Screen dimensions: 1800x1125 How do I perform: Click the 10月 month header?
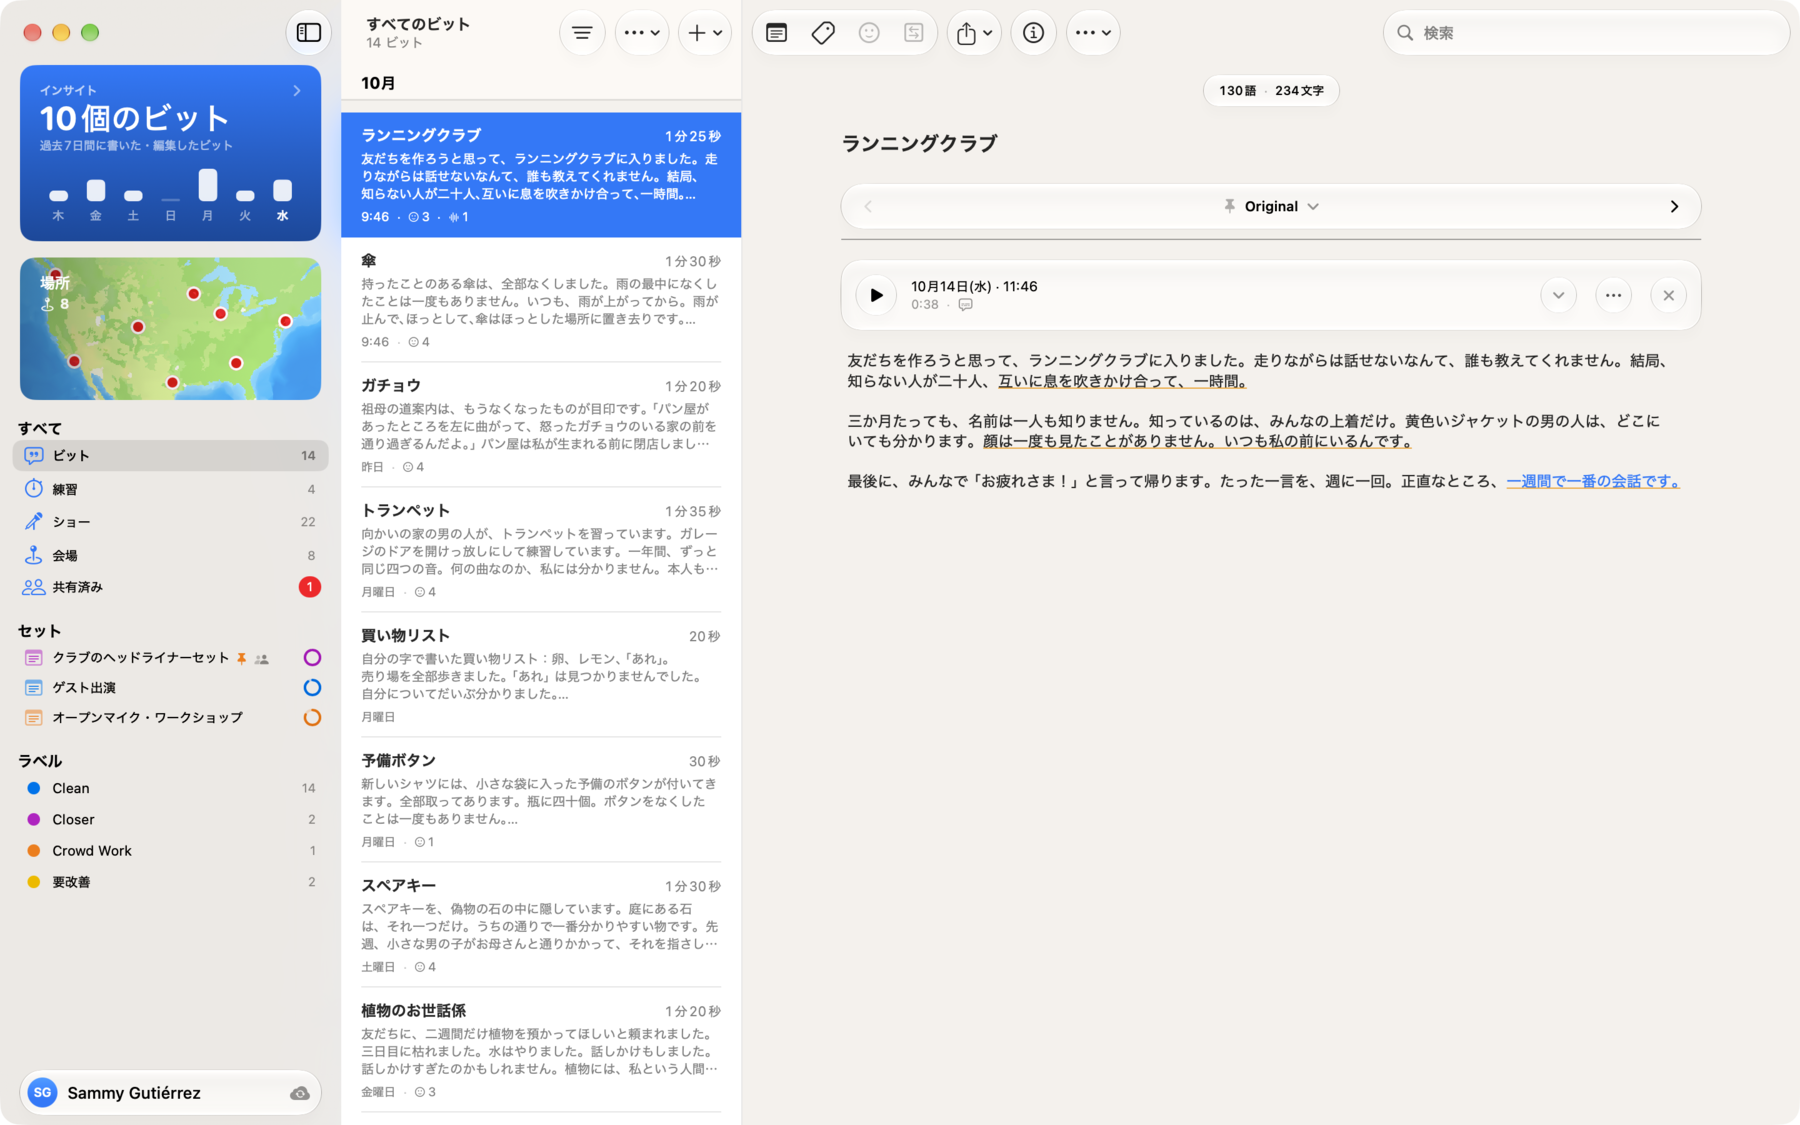[378, 83]
